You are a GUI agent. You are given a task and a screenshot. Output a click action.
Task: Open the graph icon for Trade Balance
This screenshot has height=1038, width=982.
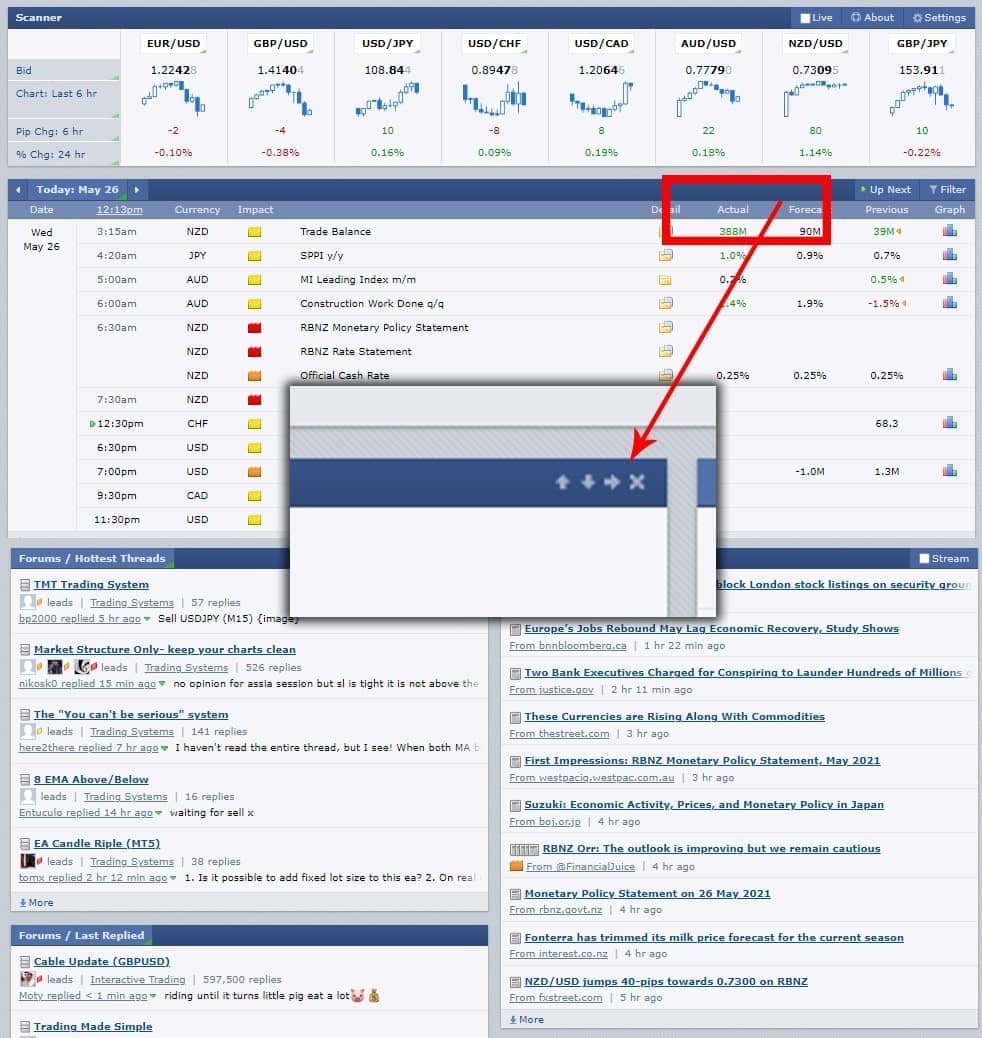[949, 231]
